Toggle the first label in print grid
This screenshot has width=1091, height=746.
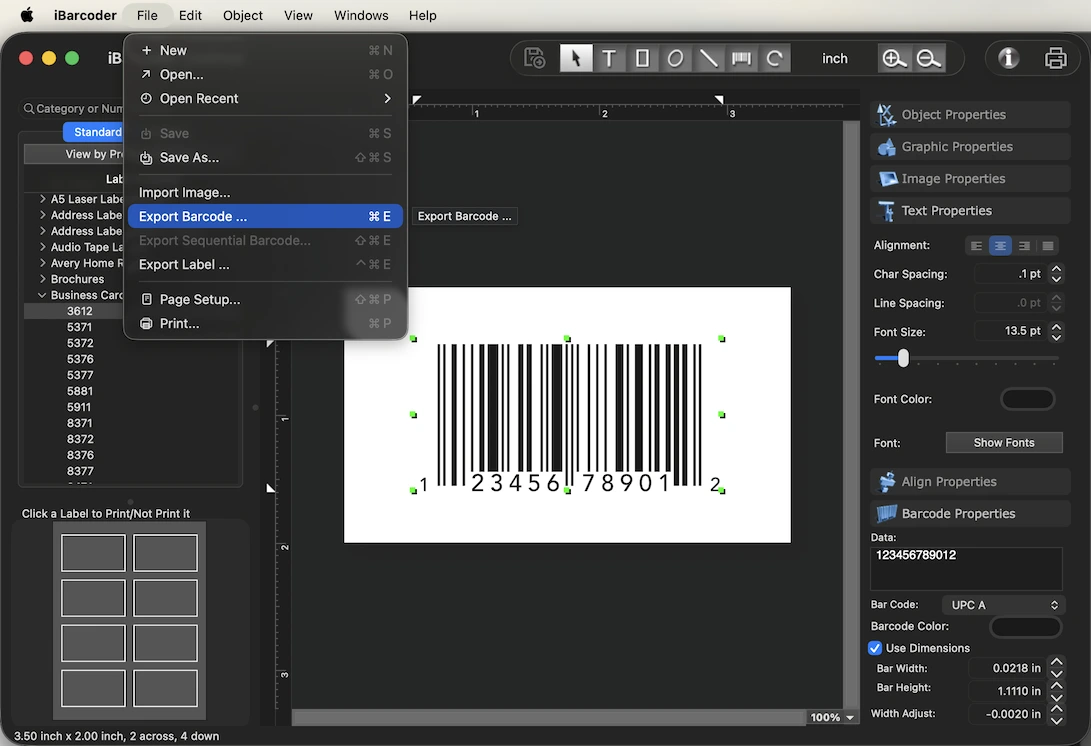click(x=93, y=553)
